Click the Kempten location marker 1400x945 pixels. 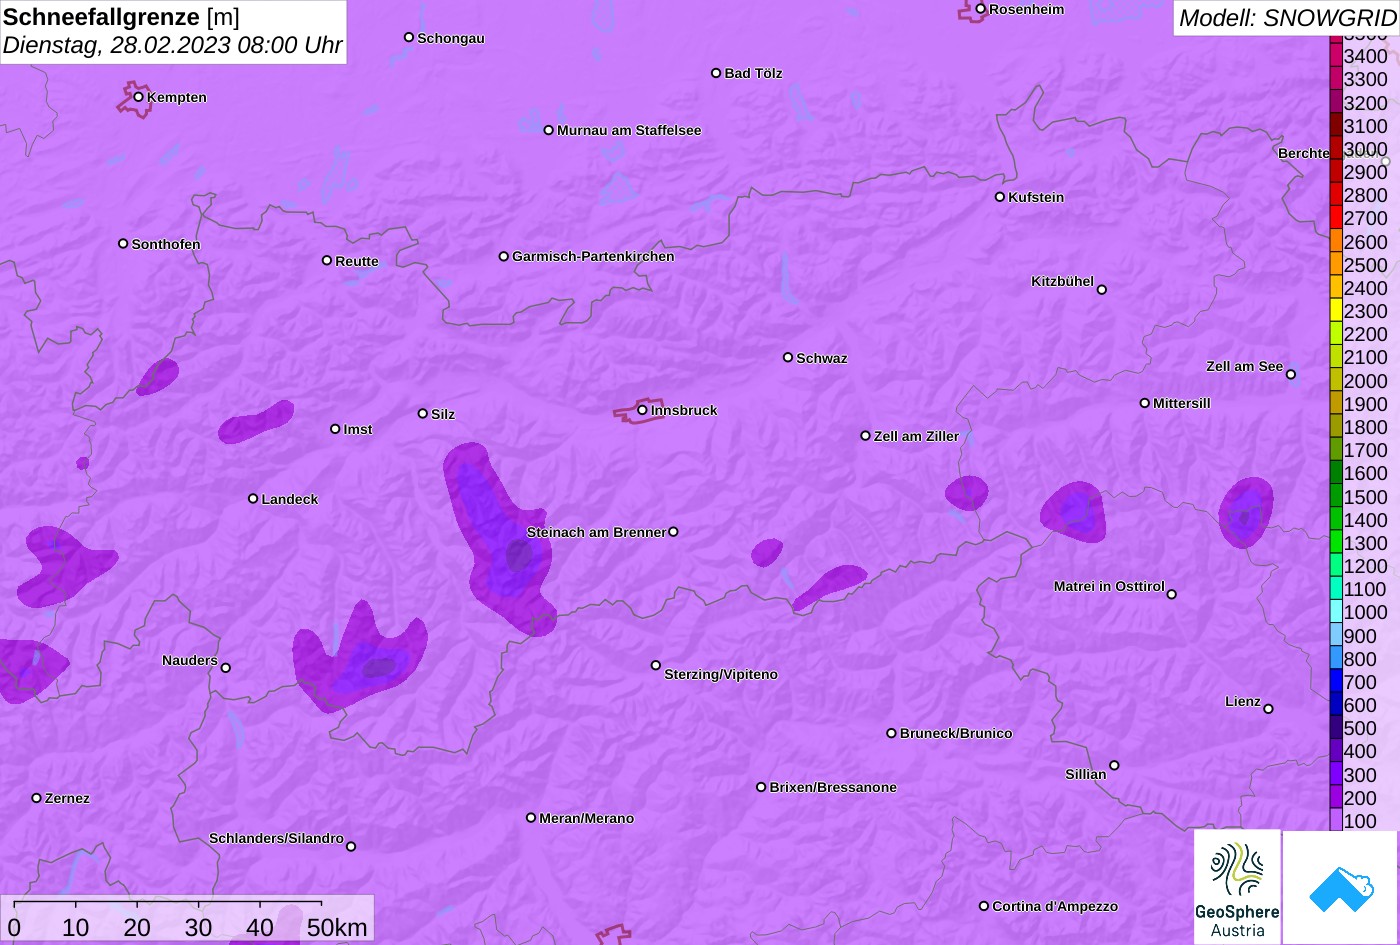tap(139, 97)
